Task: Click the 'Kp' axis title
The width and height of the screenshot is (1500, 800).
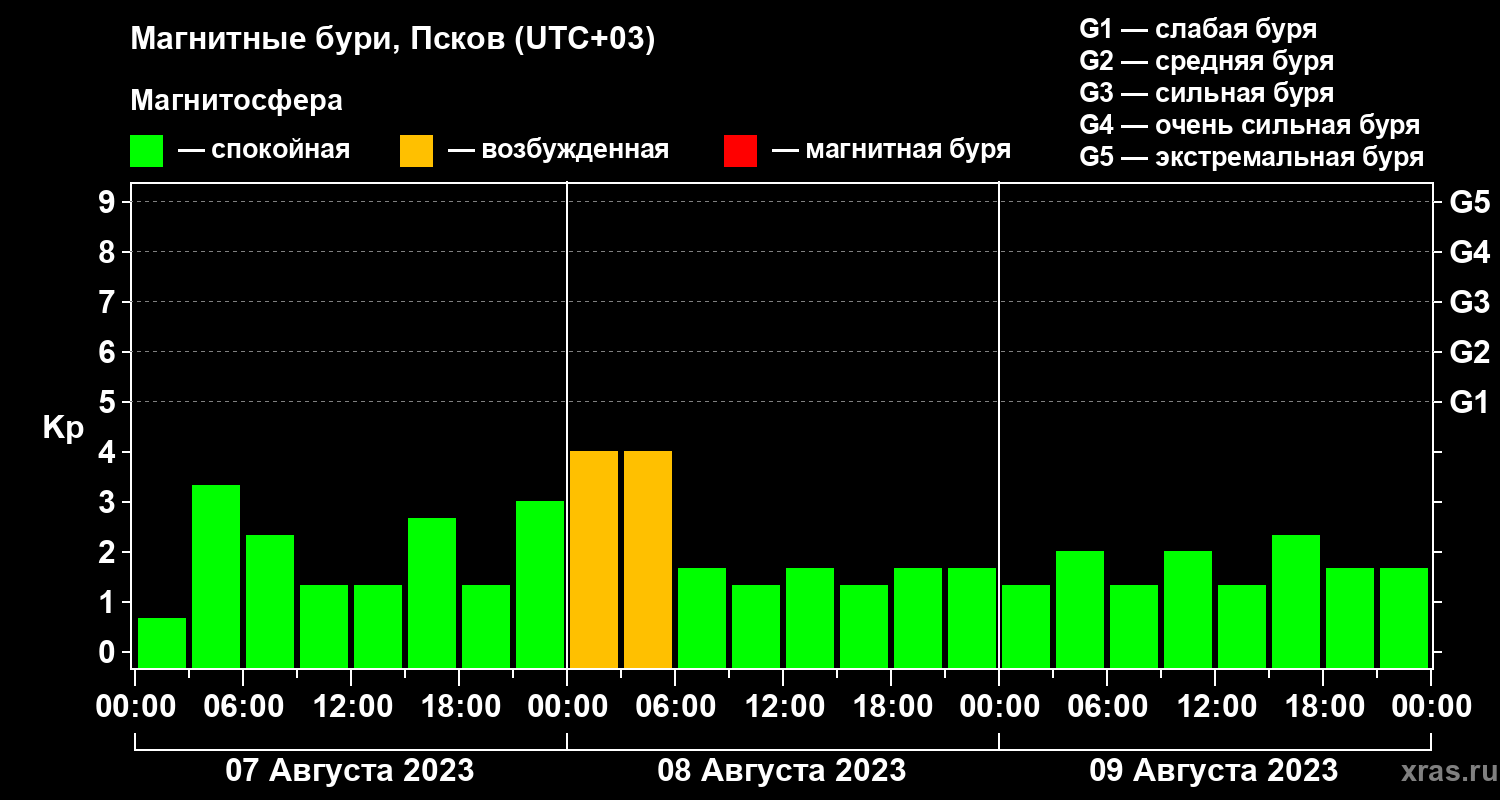Action: [63, 428]
